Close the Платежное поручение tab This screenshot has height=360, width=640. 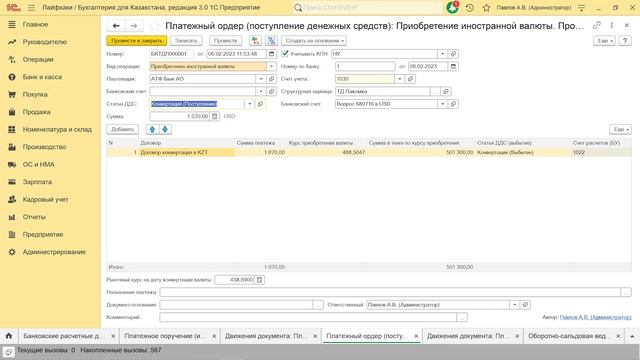(214, 336)
